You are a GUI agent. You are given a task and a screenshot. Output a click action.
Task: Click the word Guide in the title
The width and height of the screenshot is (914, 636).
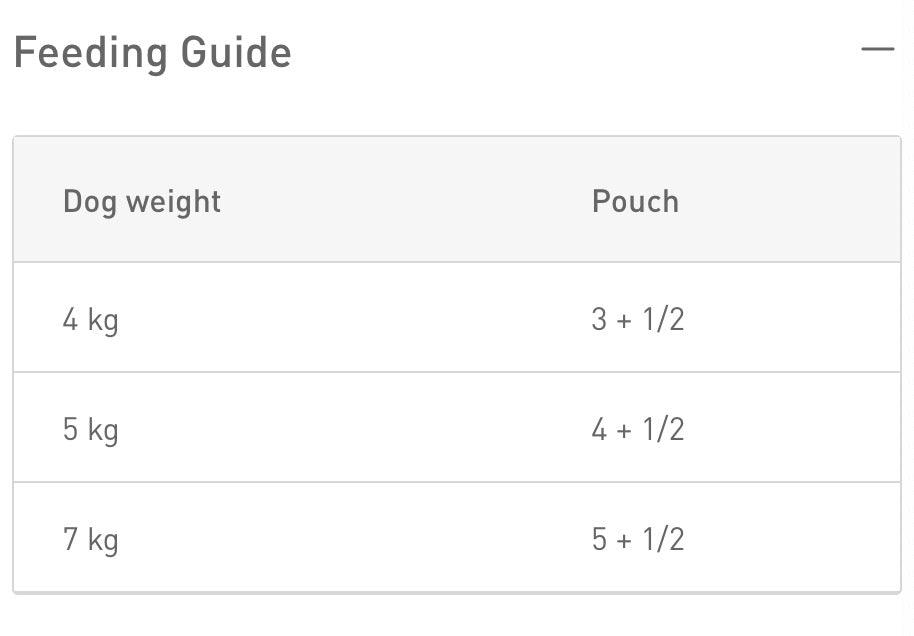(236, 52)
